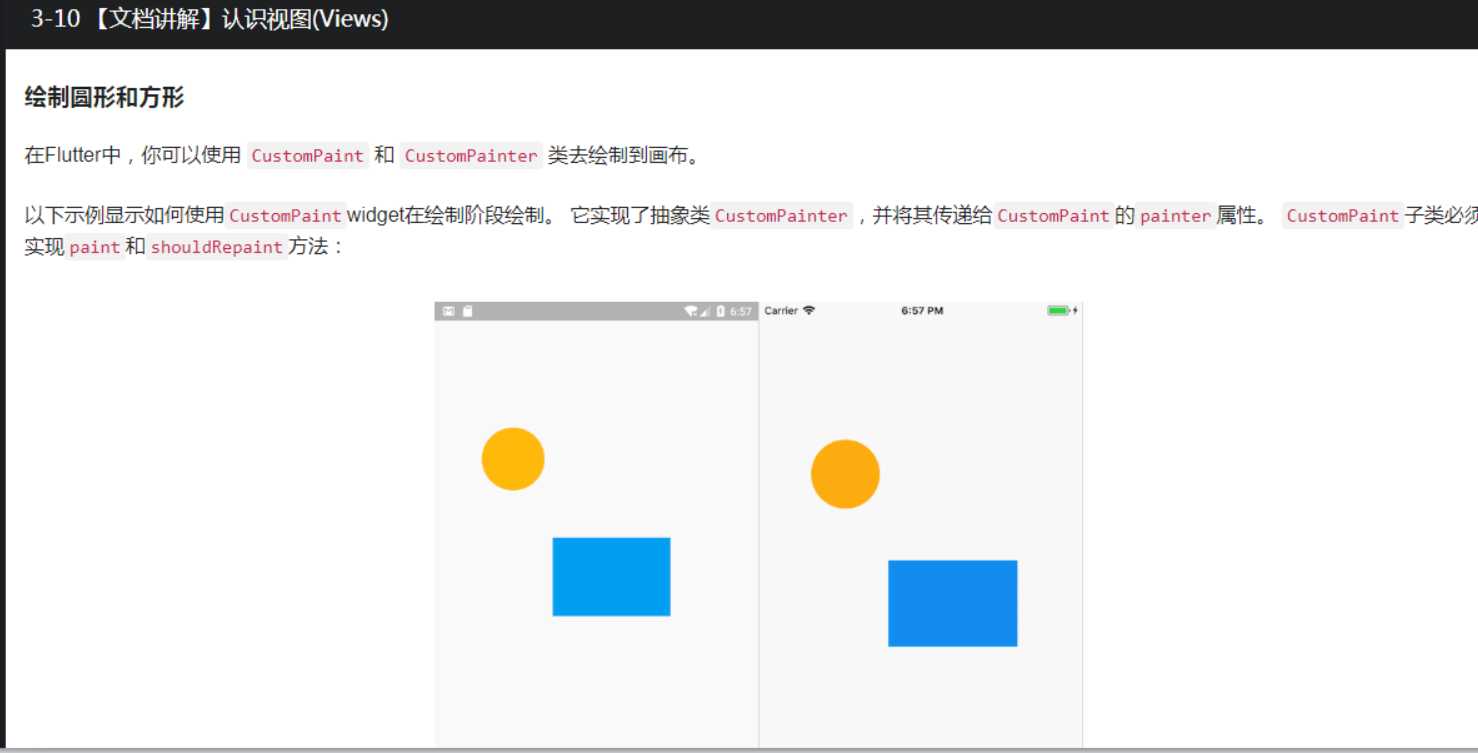
Task: Click CustomPainter code after 抽象类
Action: click(x=781, y=215)
